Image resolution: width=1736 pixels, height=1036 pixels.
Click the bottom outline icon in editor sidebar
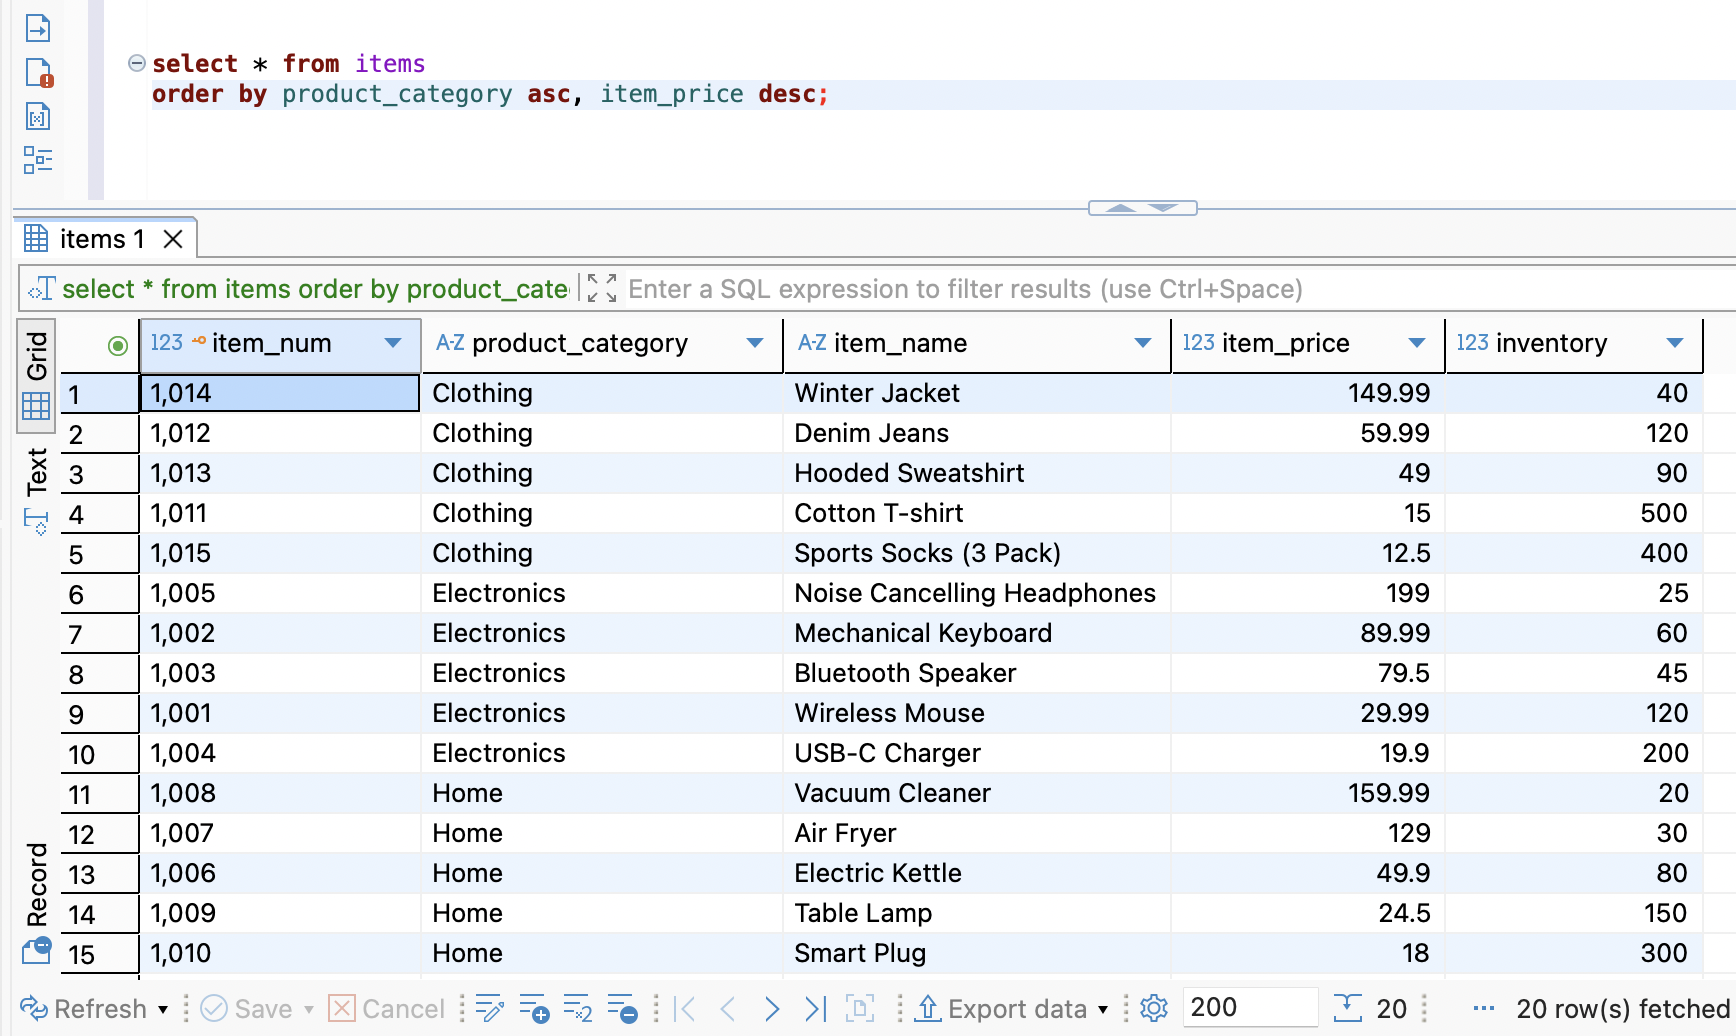[38, 160]
